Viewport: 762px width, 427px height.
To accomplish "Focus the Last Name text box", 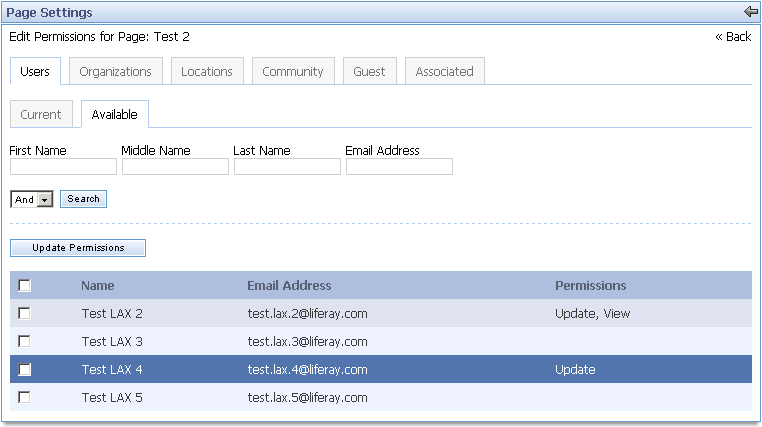I will pos(287,167).
